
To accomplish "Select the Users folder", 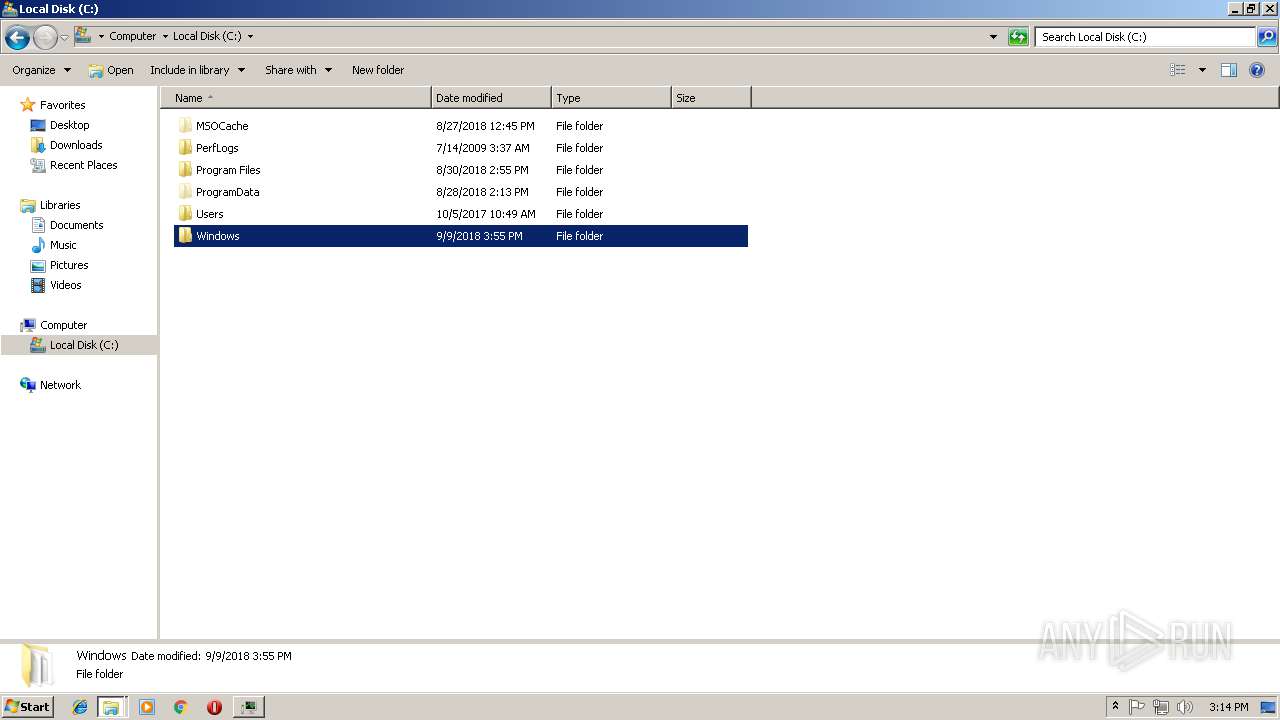I will click(209, 214).
